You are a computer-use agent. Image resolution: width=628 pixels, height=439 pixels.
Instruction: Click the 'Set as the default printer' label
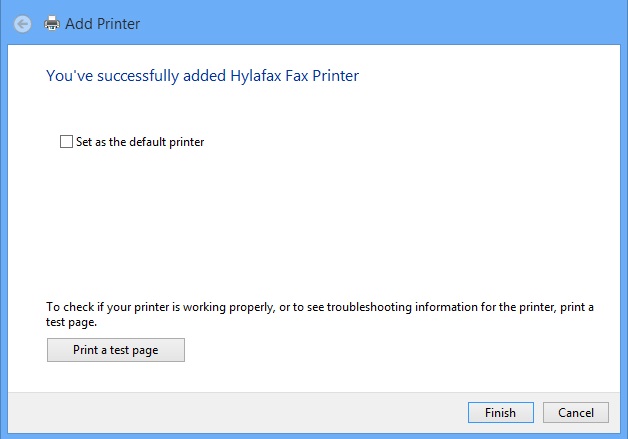click(140, 142)
